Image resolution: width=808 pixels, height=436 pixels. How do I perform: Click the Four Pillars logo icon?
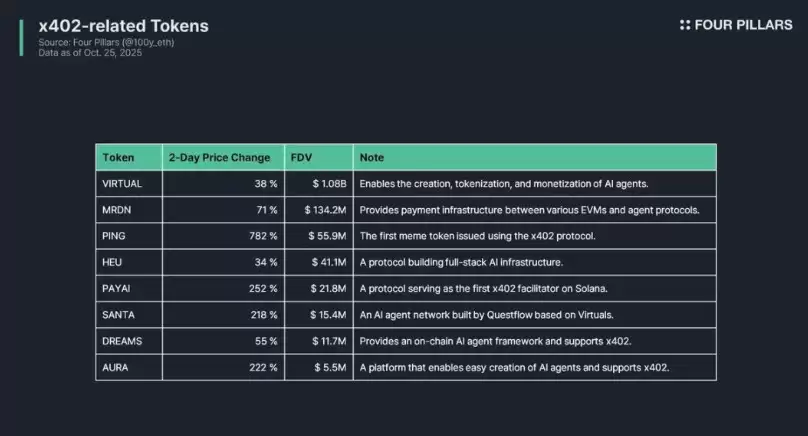click(x=685, y=25)
